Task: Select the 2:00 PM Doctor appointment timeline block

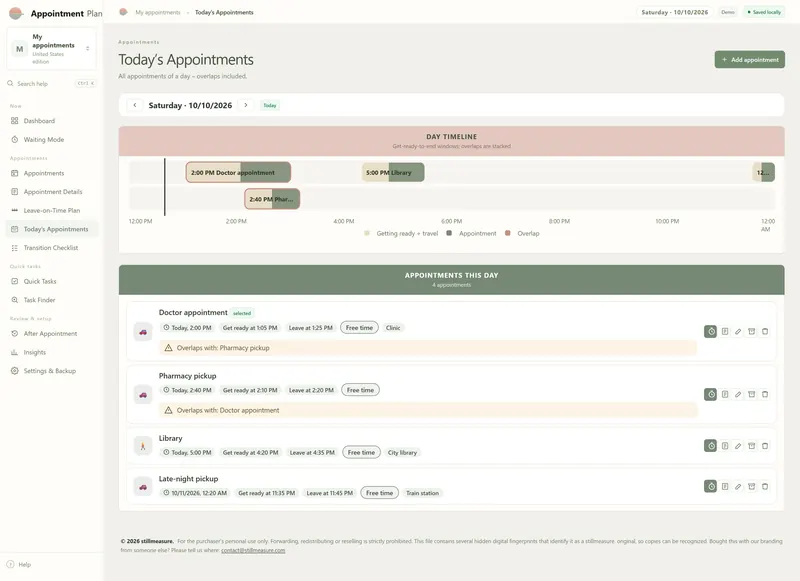Action: pos(238,172)
